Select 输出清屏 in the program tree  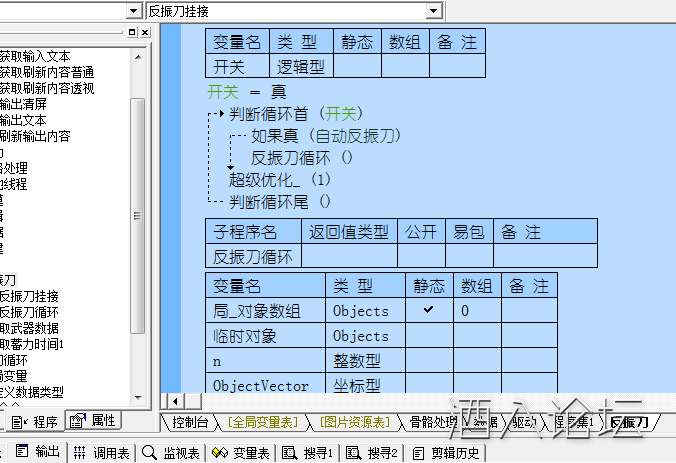(x=23, y=104)
